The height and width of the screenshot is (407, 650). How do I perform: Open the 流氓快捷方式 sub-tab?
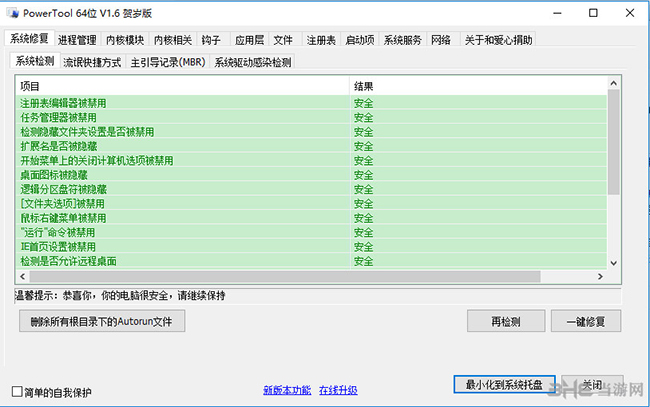pos(92,62)
